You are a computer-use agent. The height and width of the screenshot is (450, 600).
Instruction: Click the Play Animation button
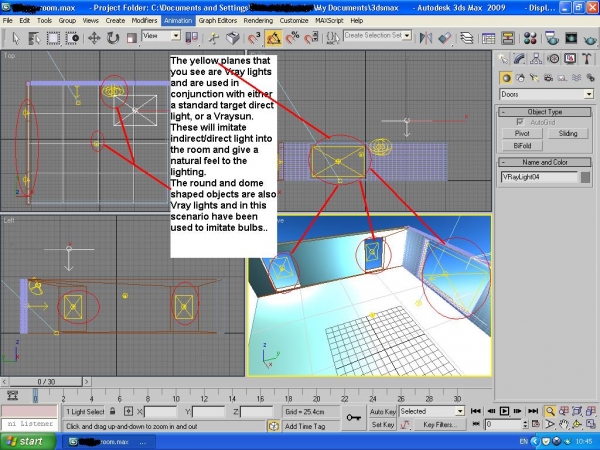point(504,411)
